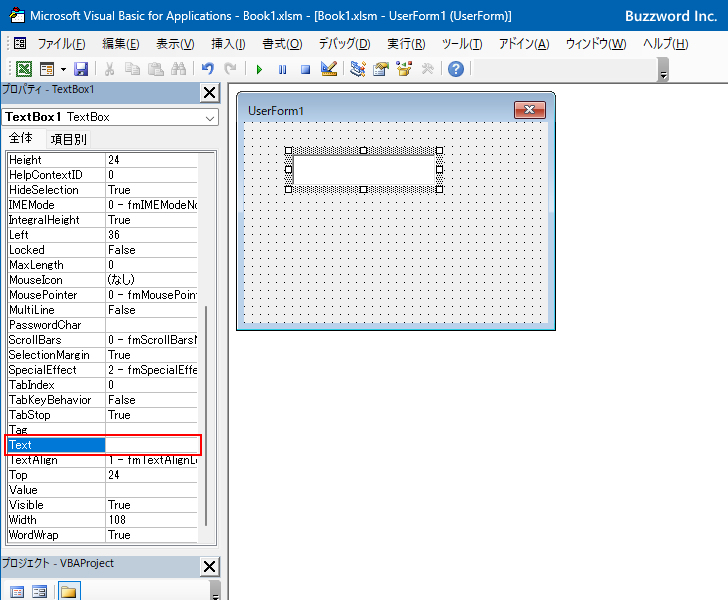Open the View Microsoft Excel icon
728x600 pixels.
(24, 69)
